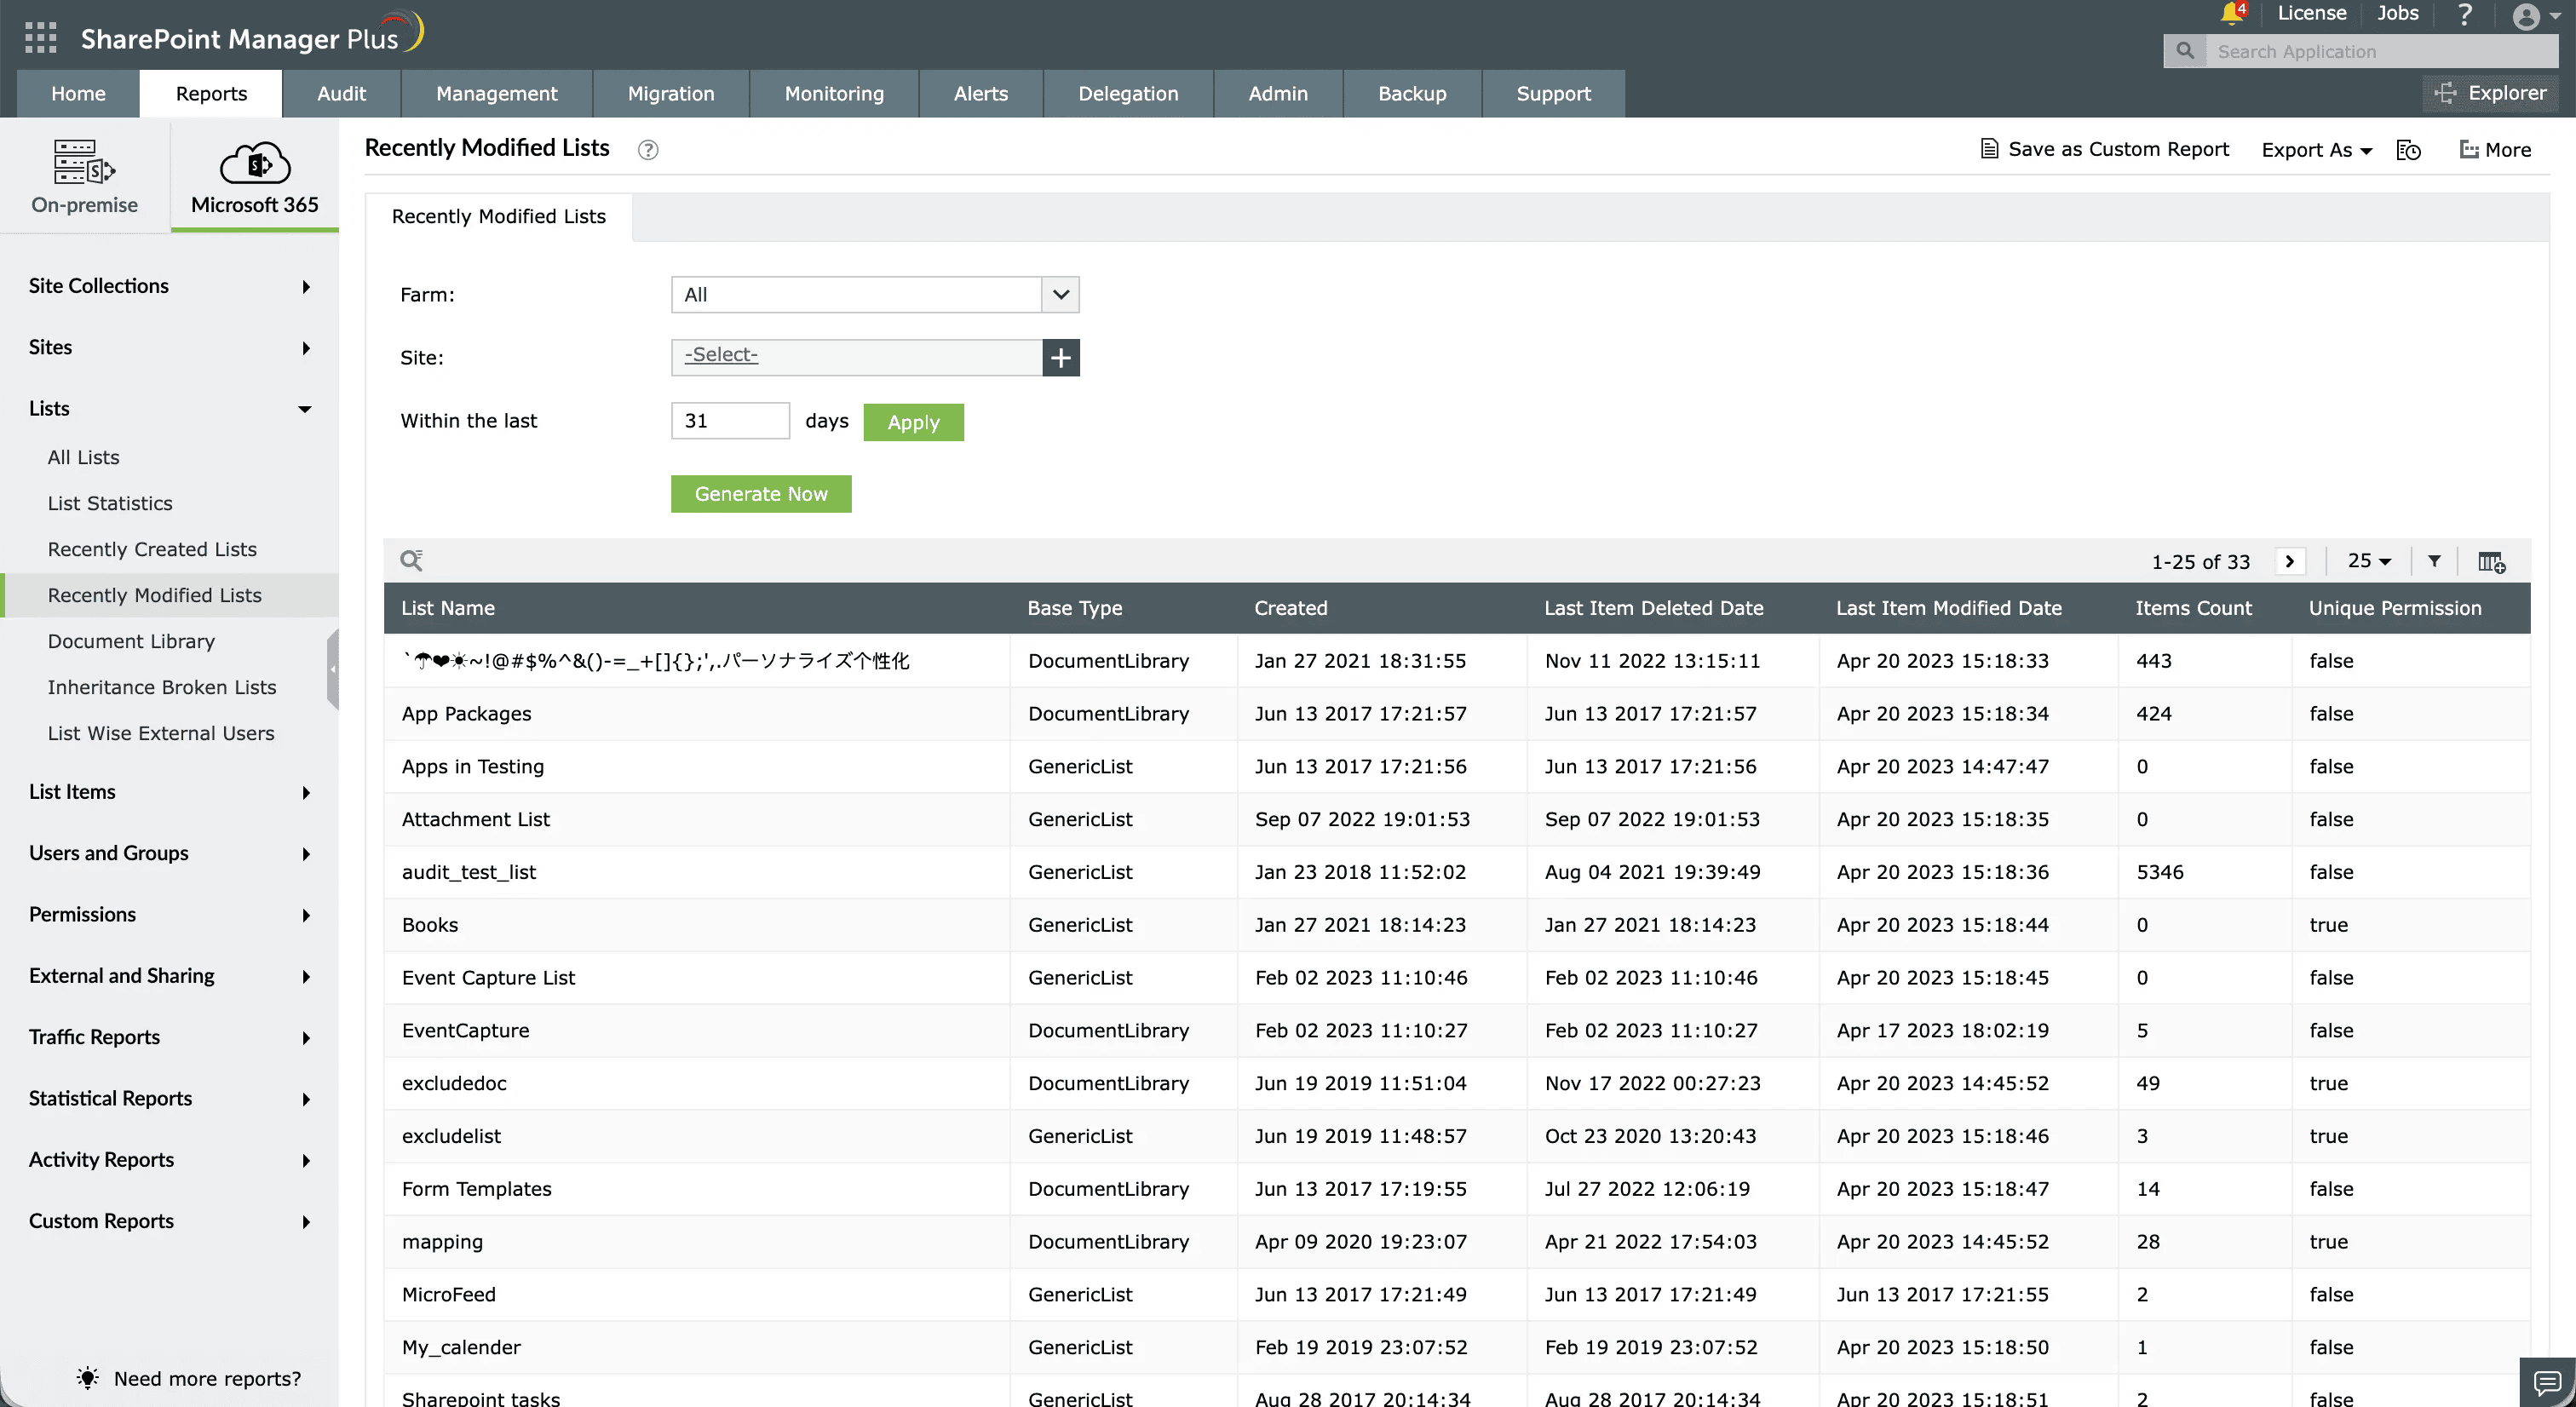Open the filter funnel icon
2576x1407 pixels.
(x=2435, y=561)
